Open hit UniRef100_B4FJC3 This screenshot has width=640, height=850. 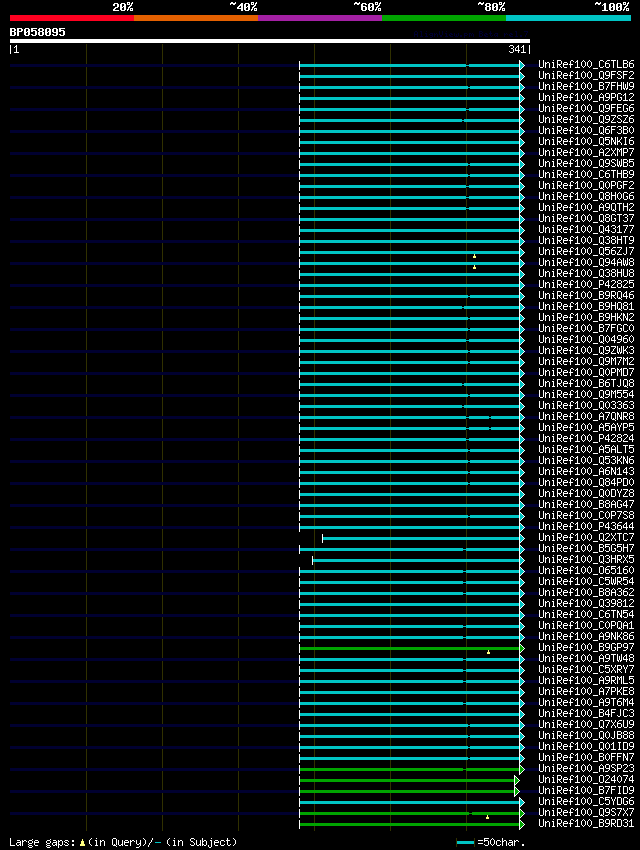pyautogui.click(x=586, y=713)
